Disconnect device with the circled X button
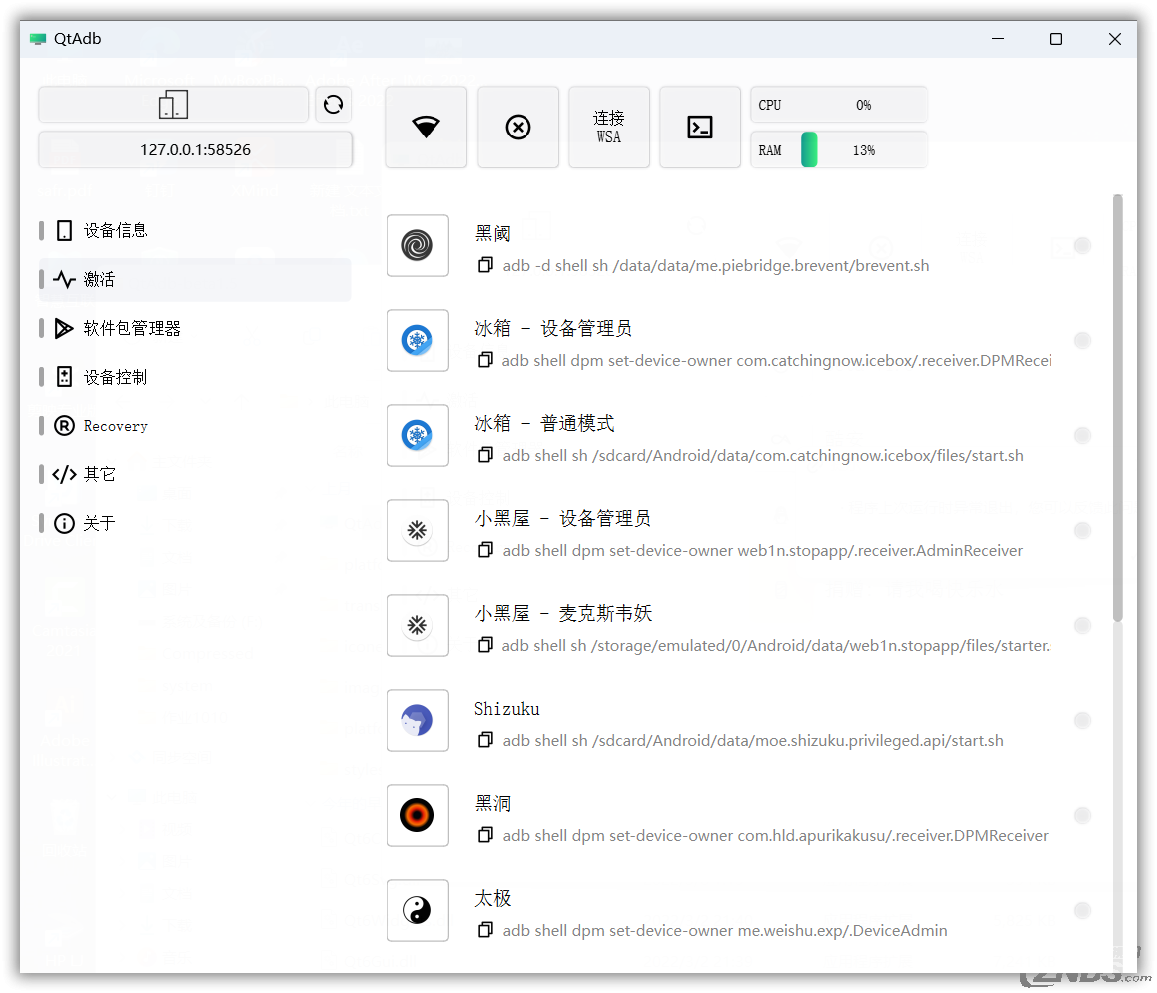This screenshot has height=993, width=1157. [x=518, y=127]
